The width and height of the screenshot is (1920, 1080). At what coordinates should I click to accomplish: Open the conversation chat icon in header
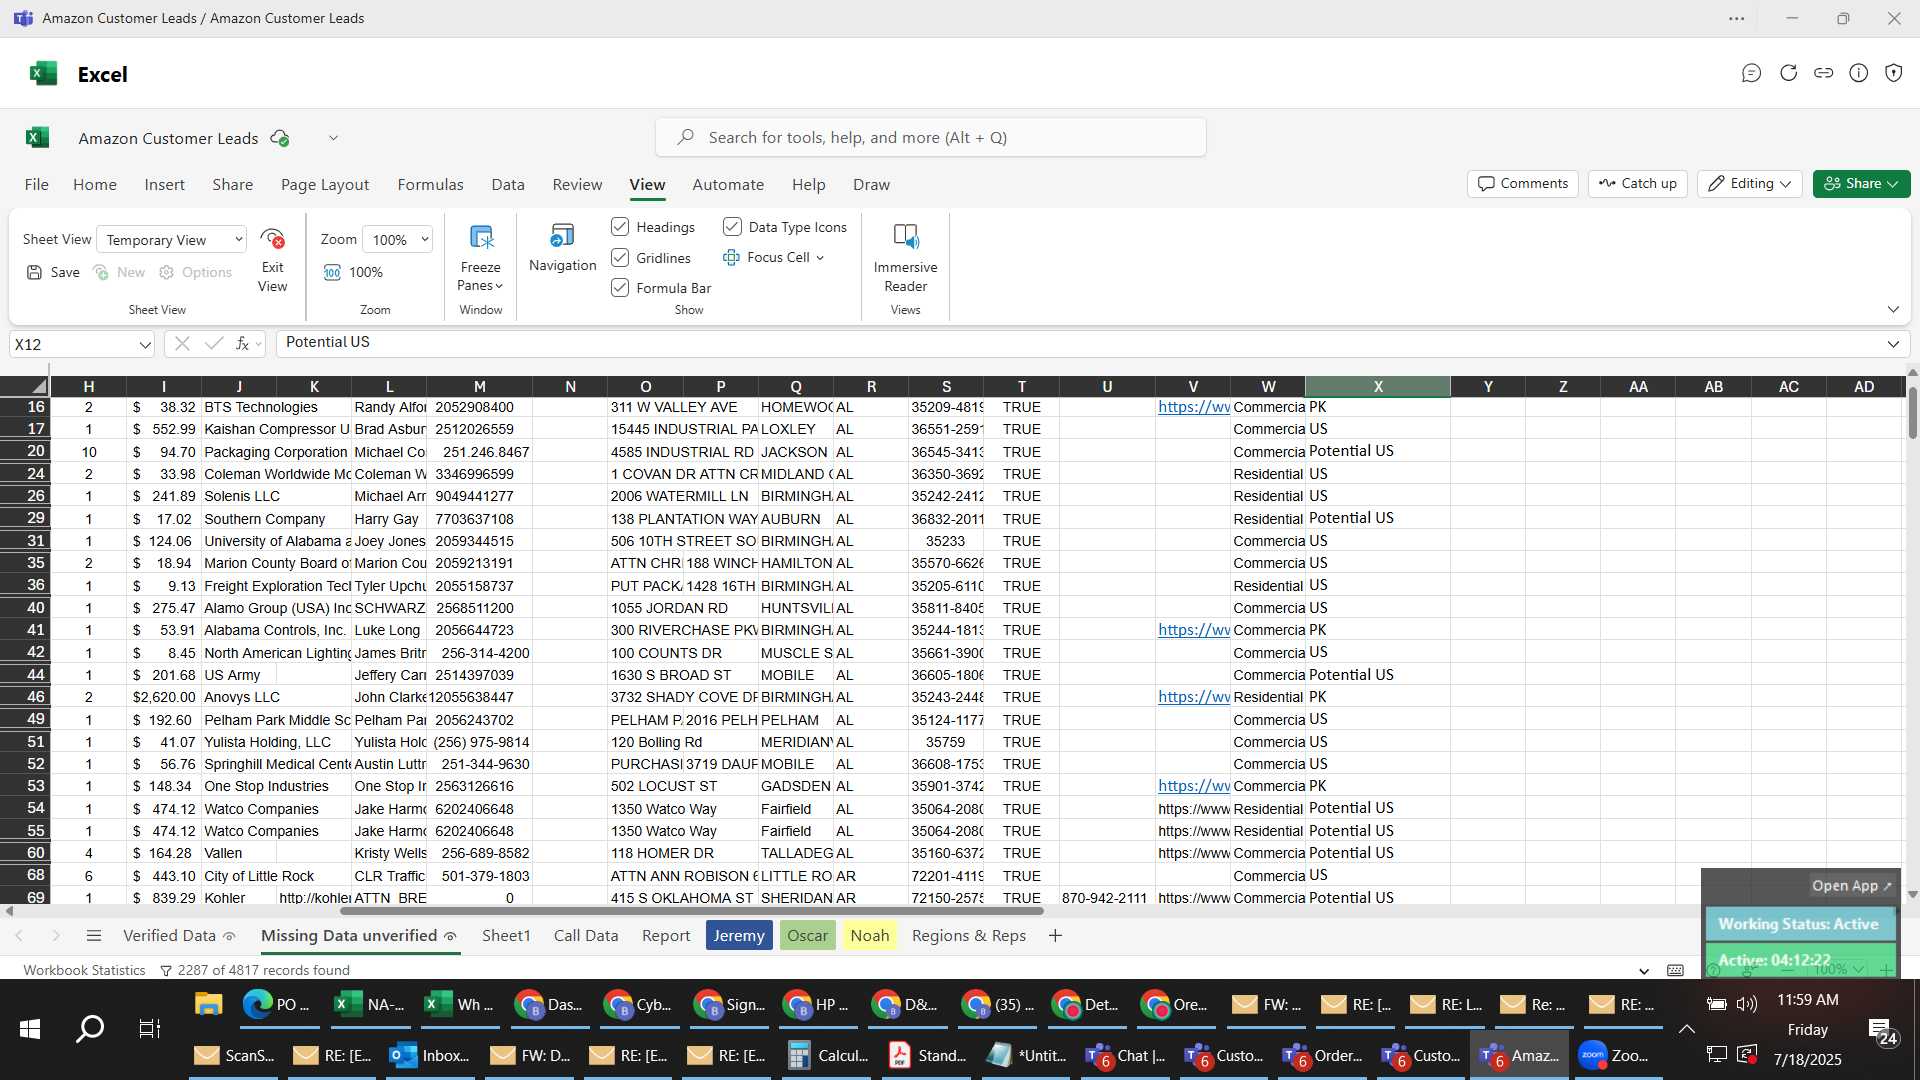click(x=1751, y=73)
